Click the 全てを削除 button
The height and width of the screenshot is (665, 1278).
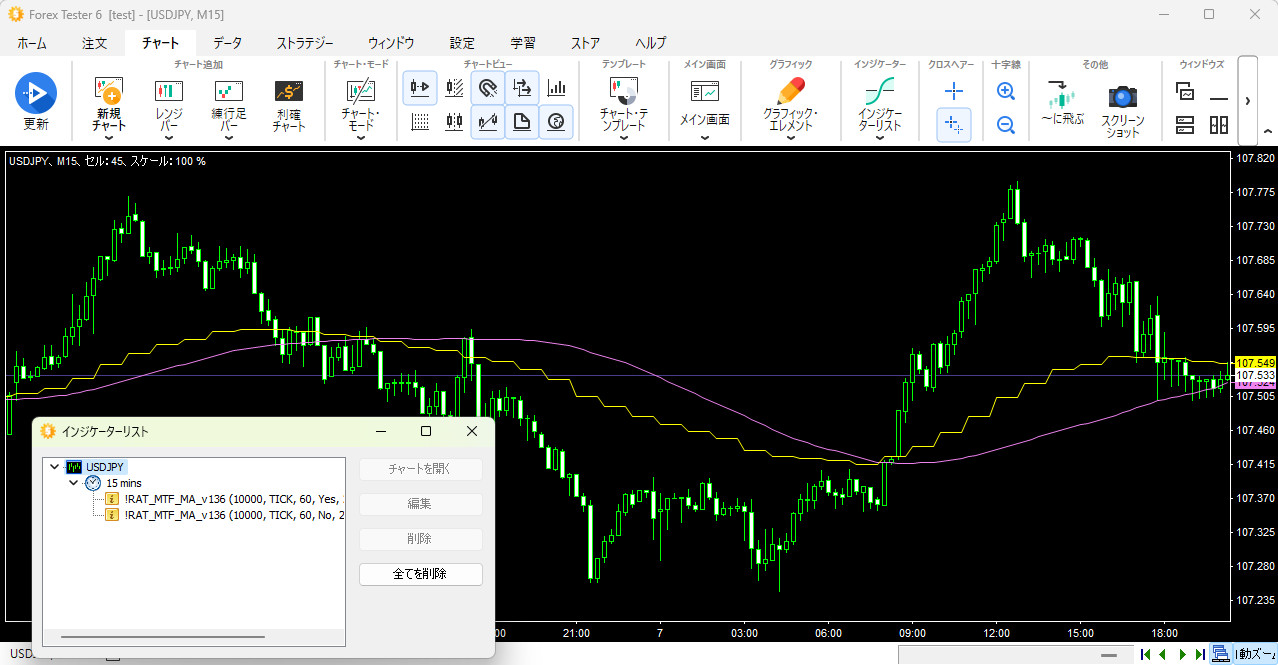tap(420, 574)
